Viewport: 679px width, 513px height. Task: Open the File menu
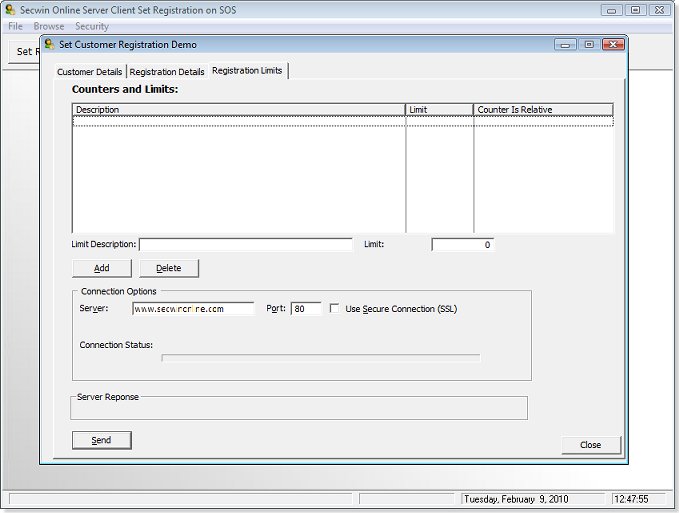click(15, 26)
